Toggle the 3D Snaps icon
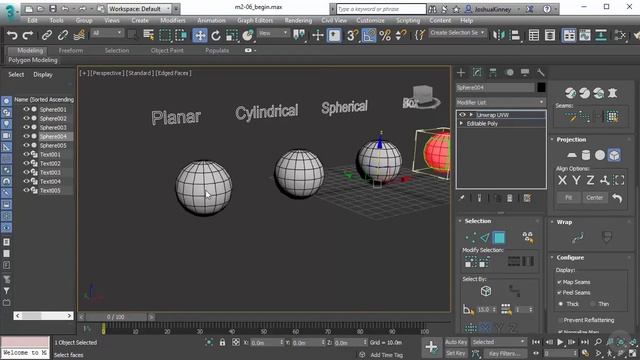The image size is (640, 360). pos(352,36)
